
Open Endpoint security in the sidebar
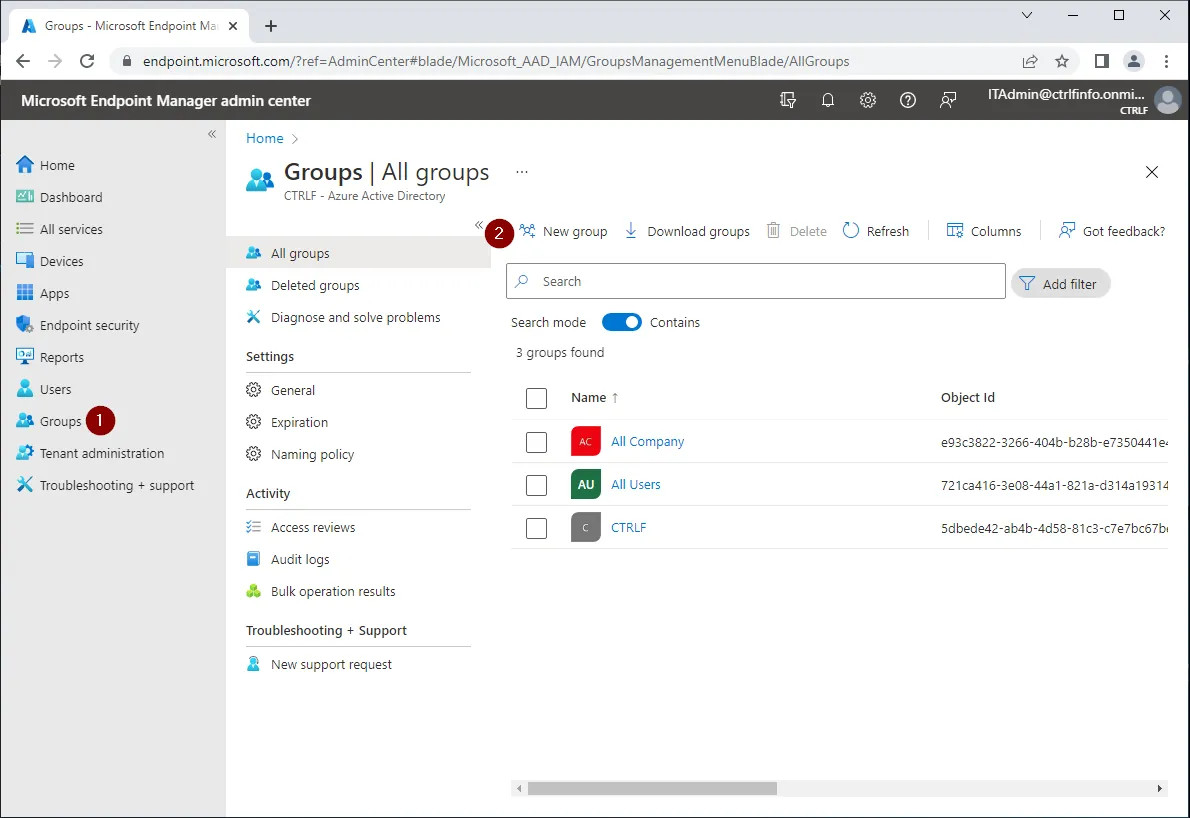[77, 325]
